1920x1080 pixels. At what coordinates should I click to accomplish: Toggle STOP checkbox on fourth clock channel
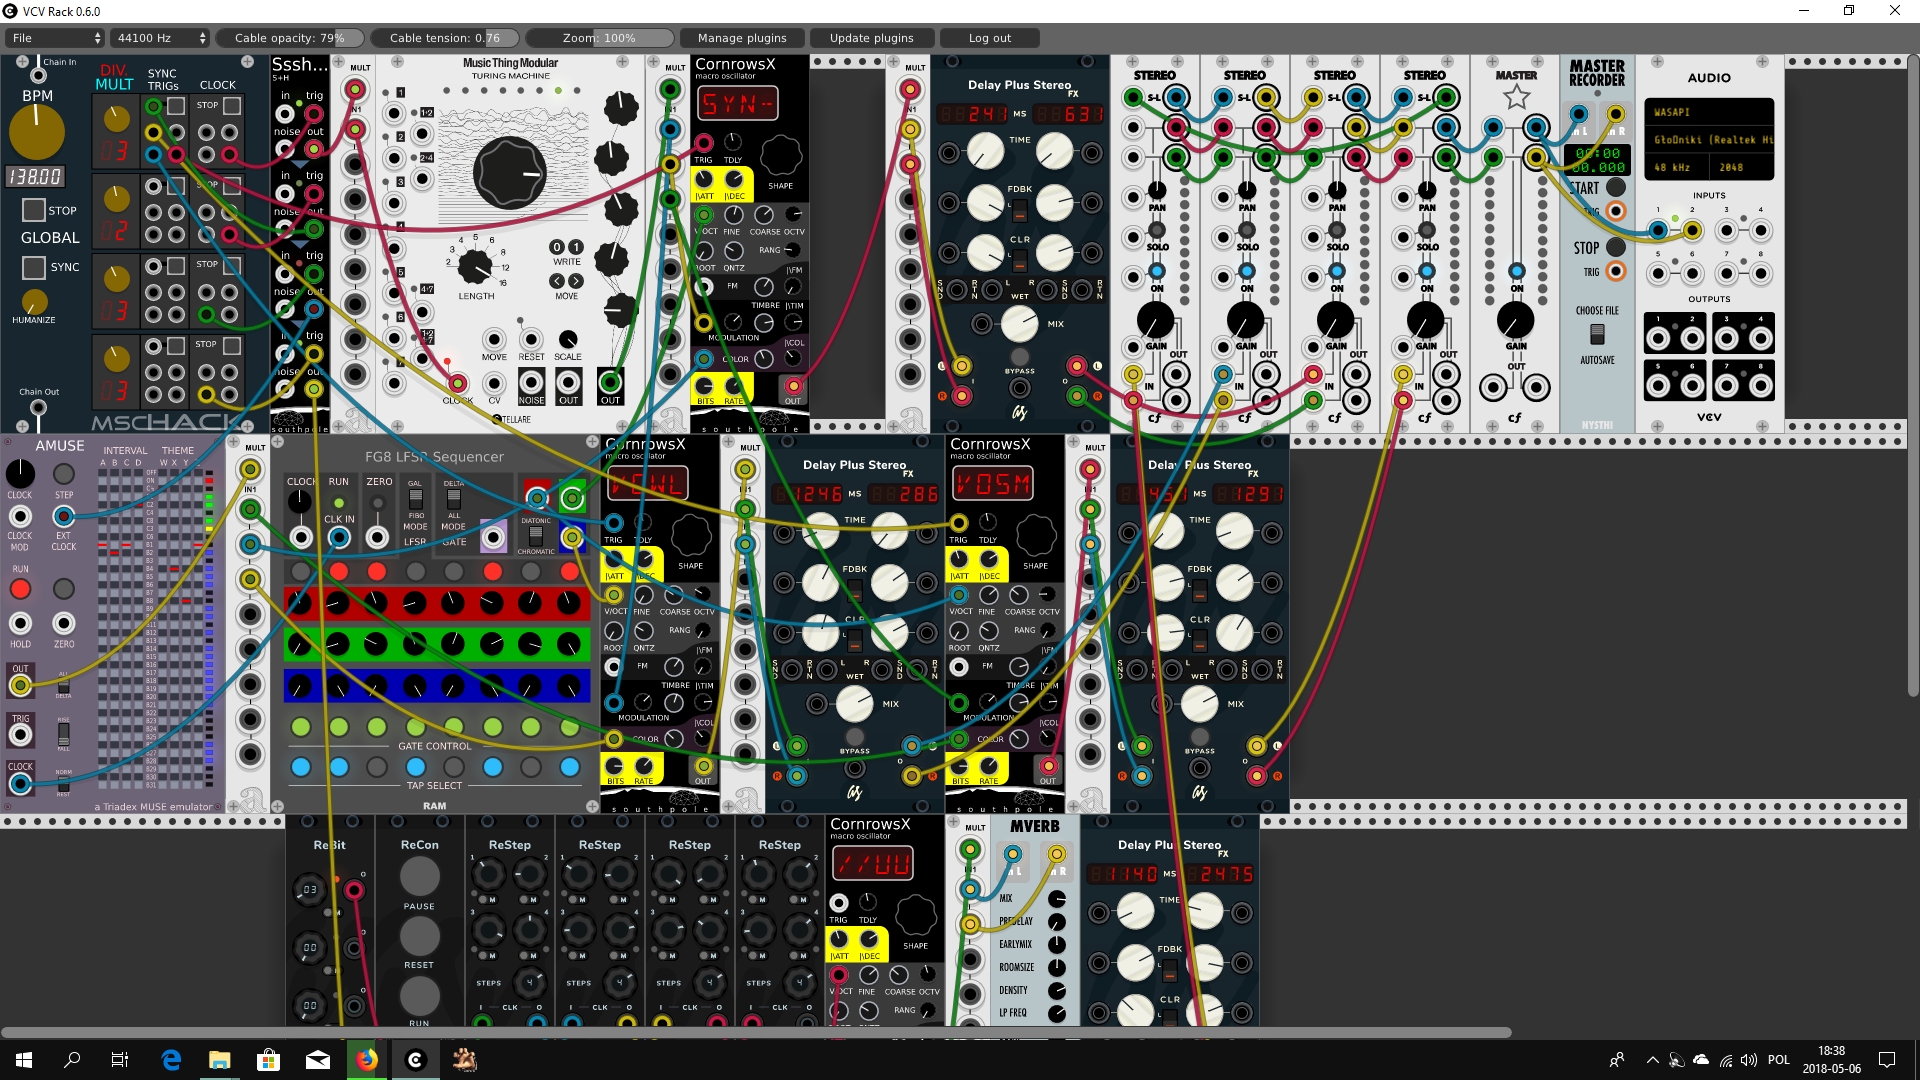click(232, 345)
